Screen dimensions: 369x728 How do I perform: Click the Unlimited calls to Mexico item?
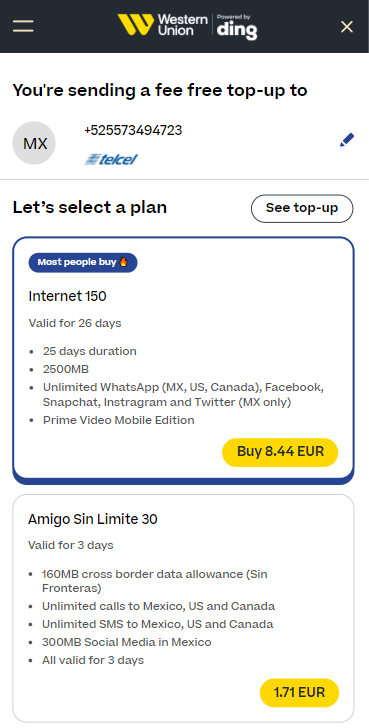(x=158, y=606)
